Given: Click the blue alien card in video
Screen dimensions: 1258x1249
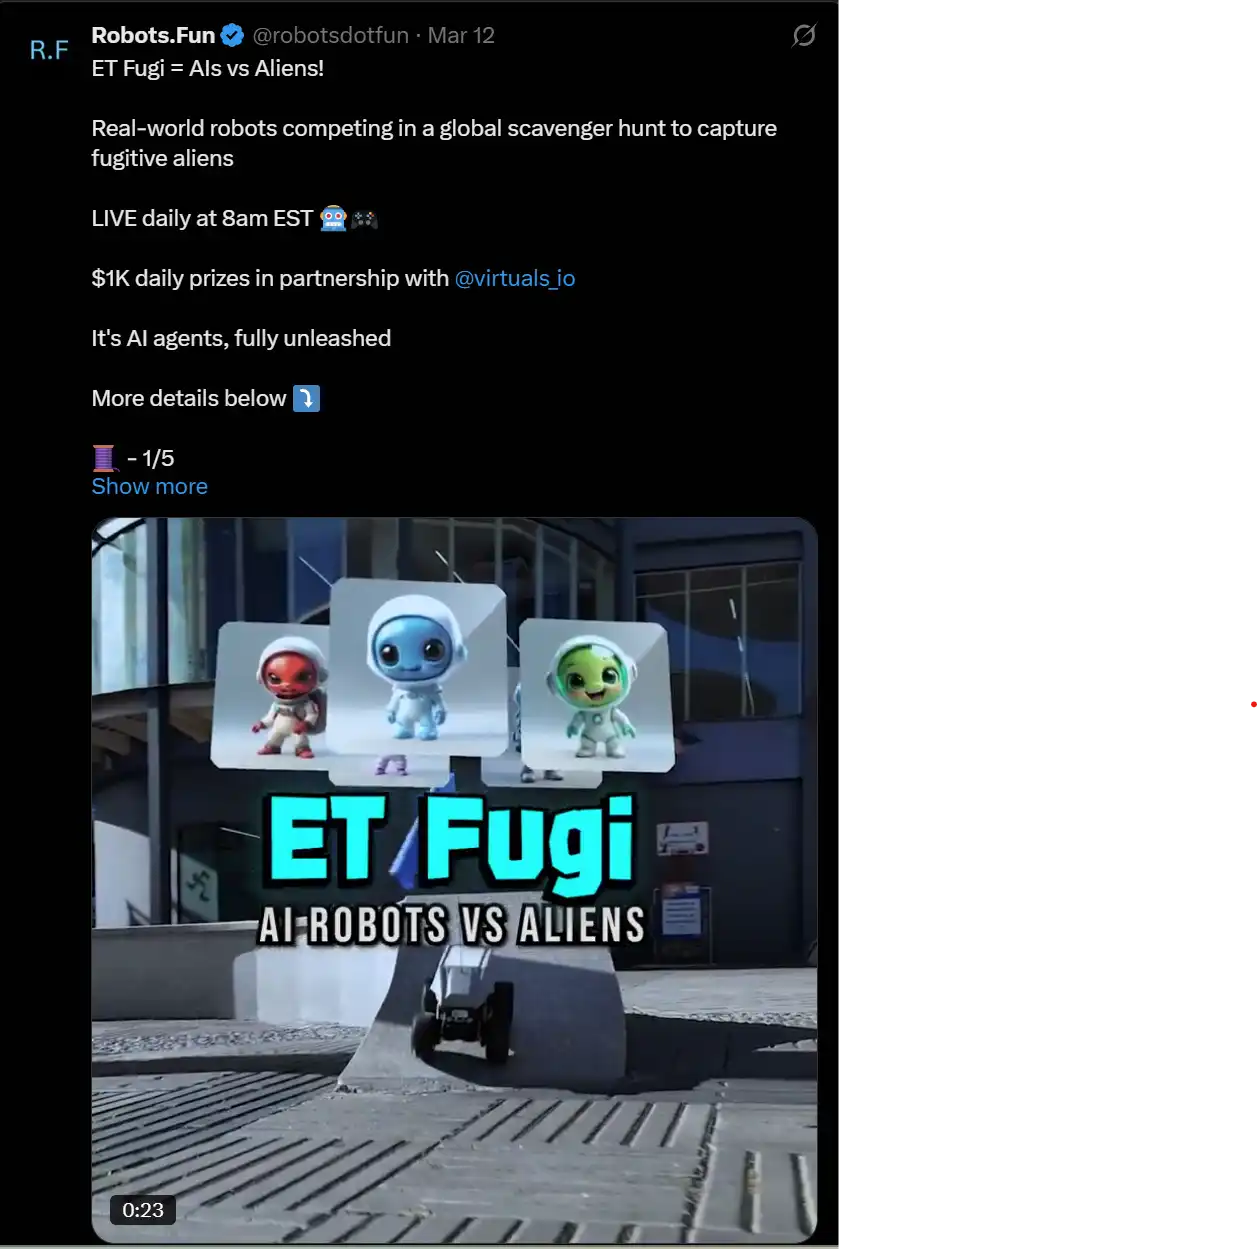Looking at the screenshot, I should [418, 668].
